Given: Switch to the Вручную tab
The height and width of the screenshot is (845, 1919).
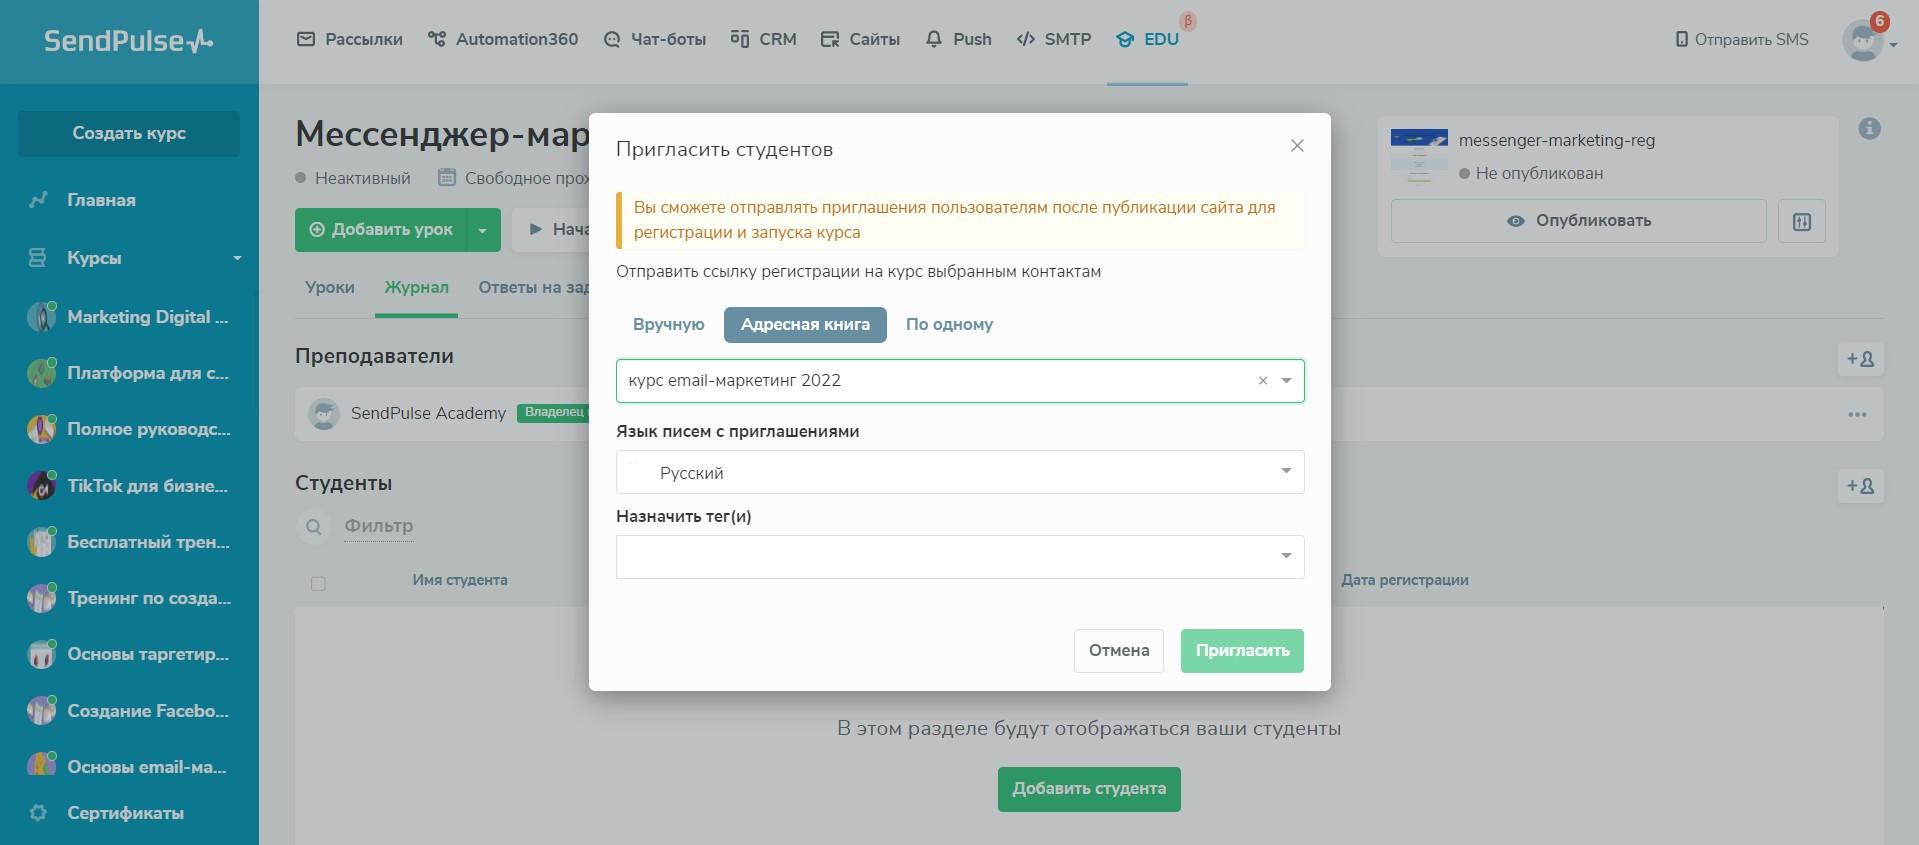Looking at the screenshot, I should 668,325.
